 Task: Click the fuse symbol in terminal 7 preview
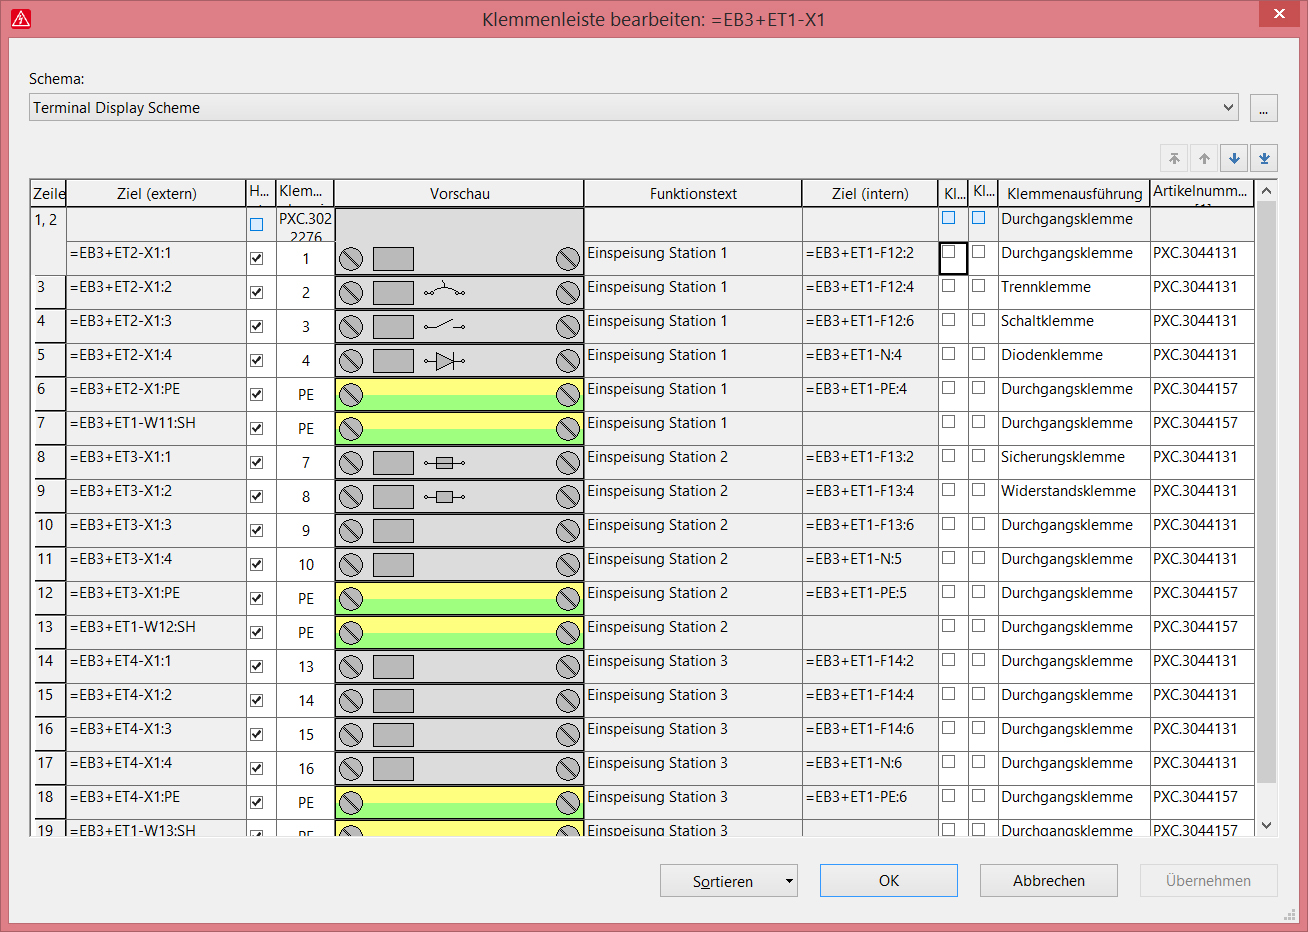pyautogui.click(x=444, y=463)
